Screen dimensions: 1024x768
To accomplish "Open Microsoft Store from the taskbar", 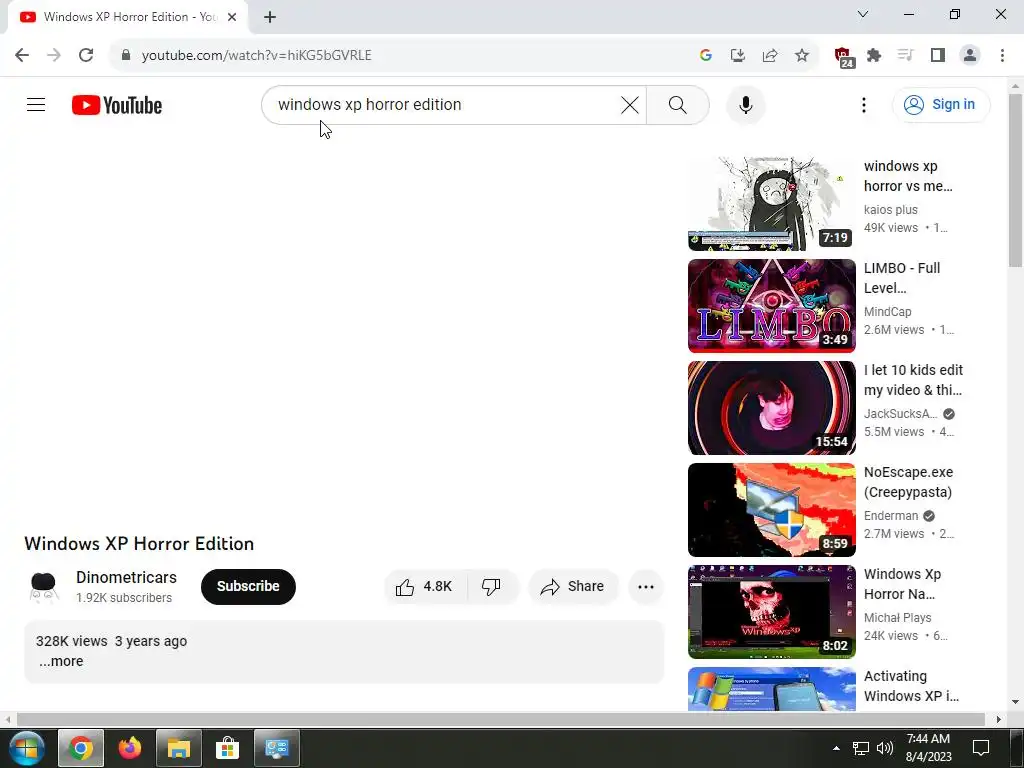I will 227,748.
